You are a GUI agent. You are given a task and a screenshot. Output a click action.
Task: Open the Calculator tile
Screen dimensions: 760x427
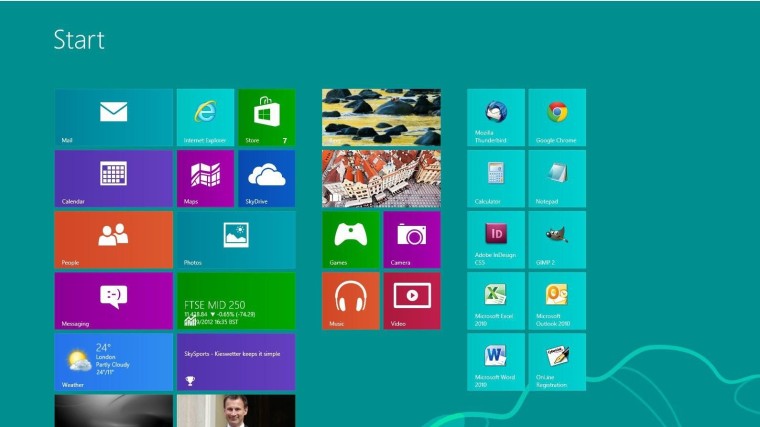tap(496, 178)
